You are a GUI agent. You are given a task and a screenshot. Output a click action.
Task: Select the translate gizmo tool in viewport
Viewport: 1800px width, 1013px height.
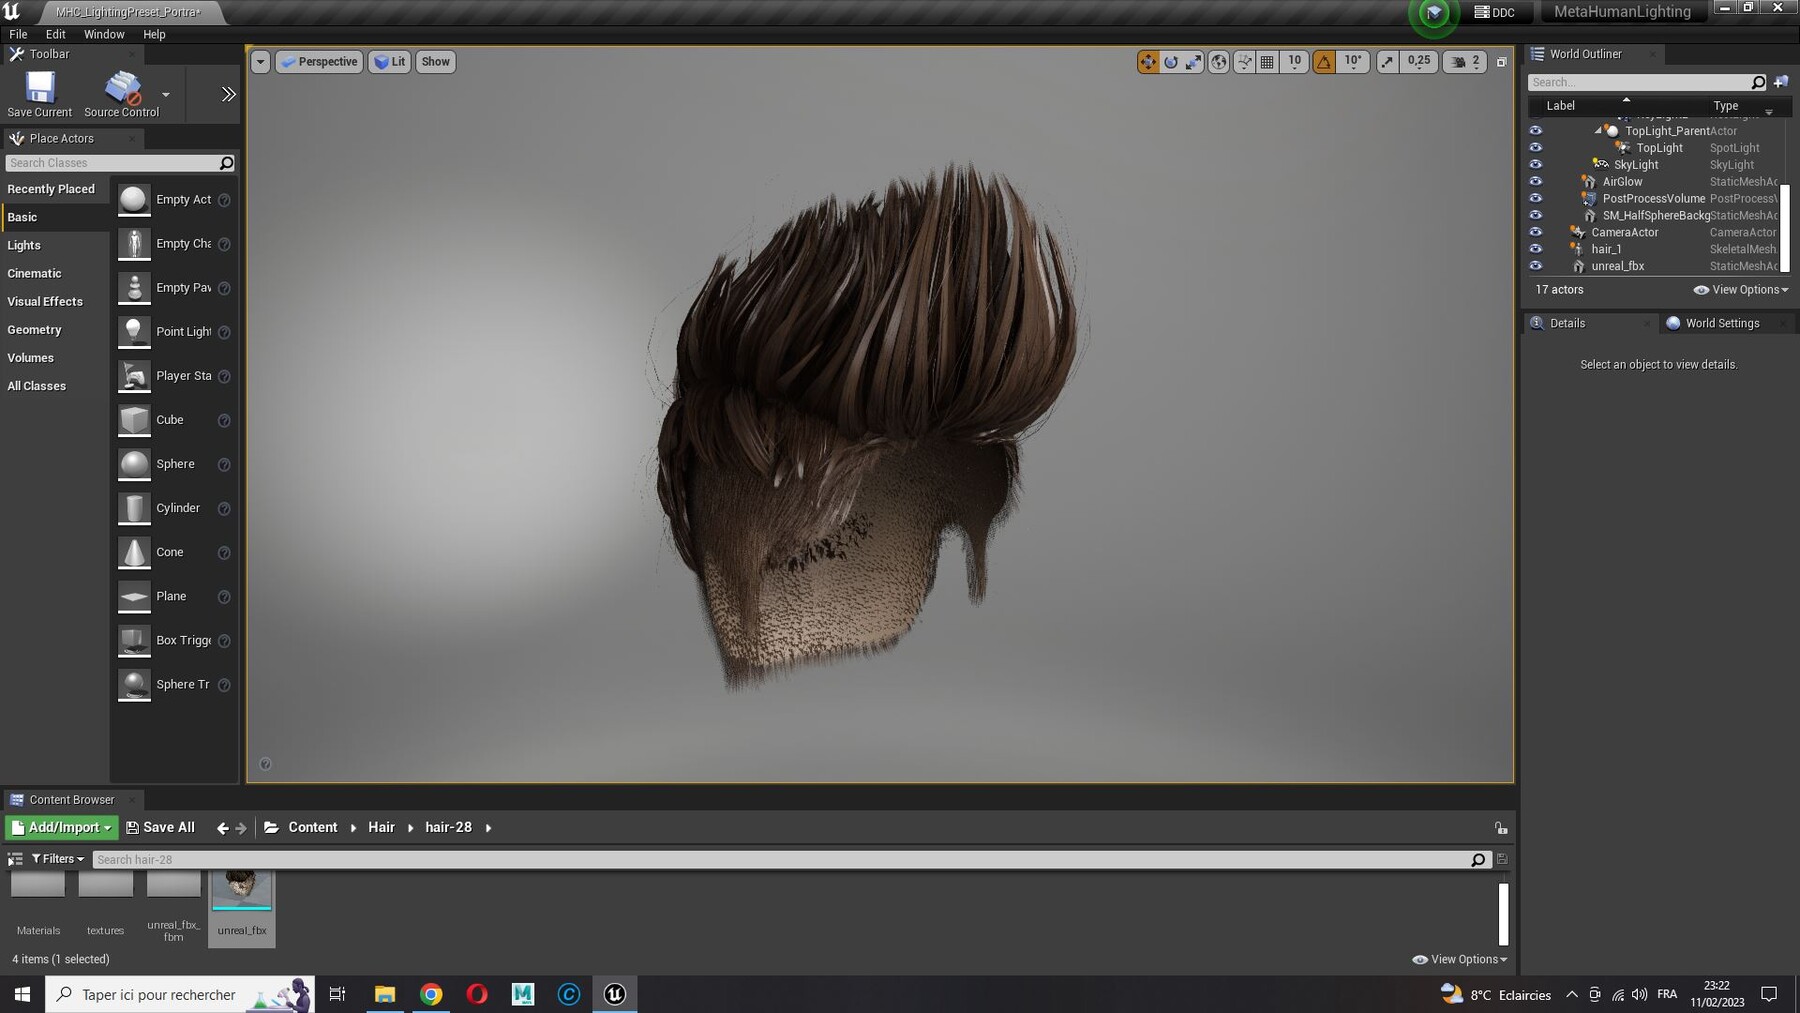(x=1148, y=62)
